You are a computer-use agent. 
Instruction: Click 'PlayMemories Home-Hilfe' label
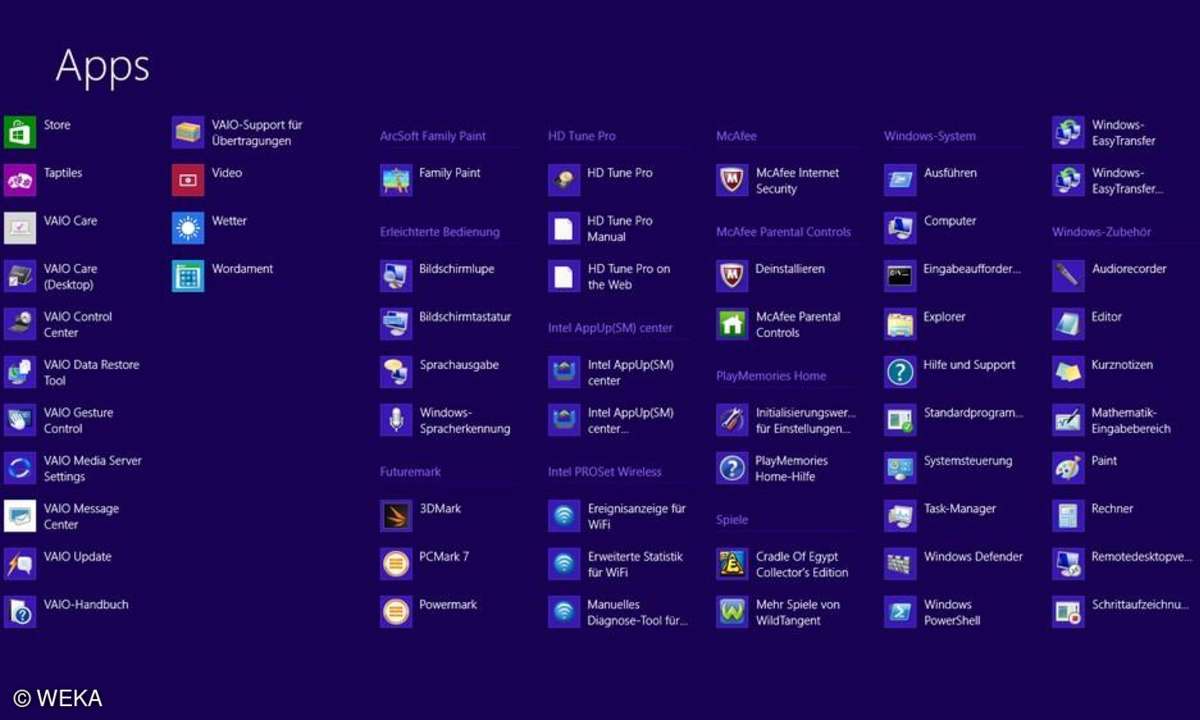point(792,469)
